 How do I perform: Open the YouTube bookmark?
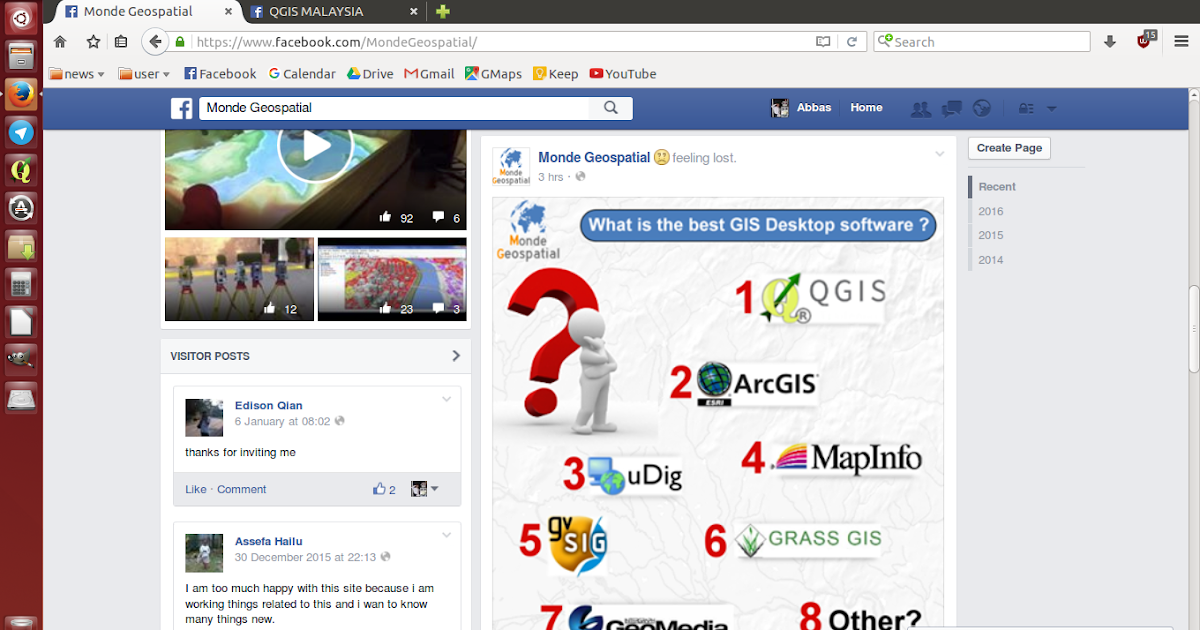point(623,74)
